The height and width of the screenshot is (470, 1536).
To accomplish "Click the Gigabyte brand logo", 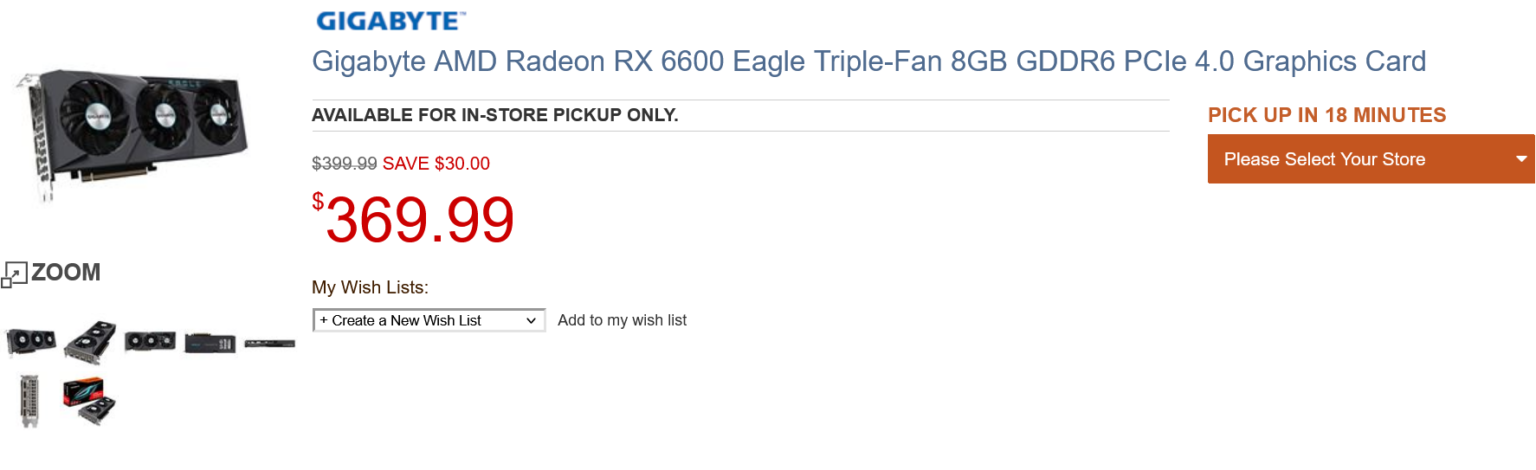I will (x=390, y=20).
